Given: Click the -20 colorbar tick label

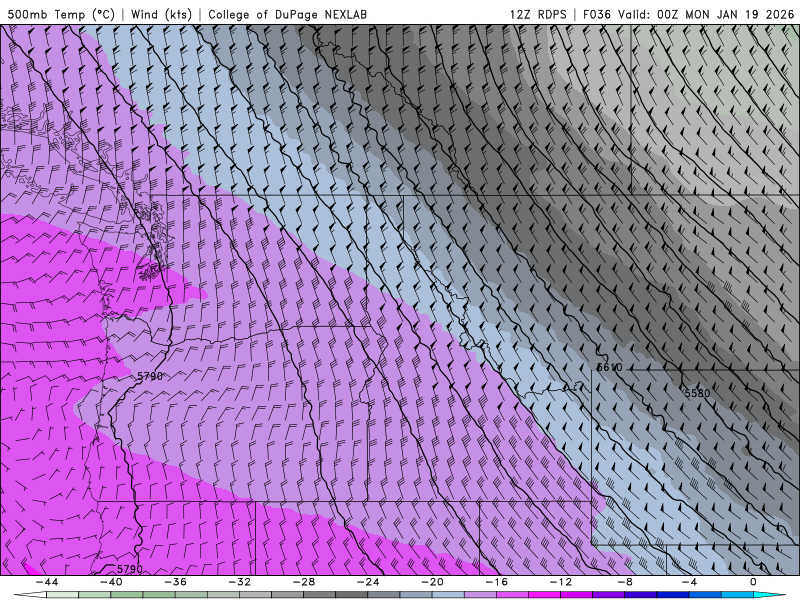Looking at the screenshot, I should (x=432, y=582).
